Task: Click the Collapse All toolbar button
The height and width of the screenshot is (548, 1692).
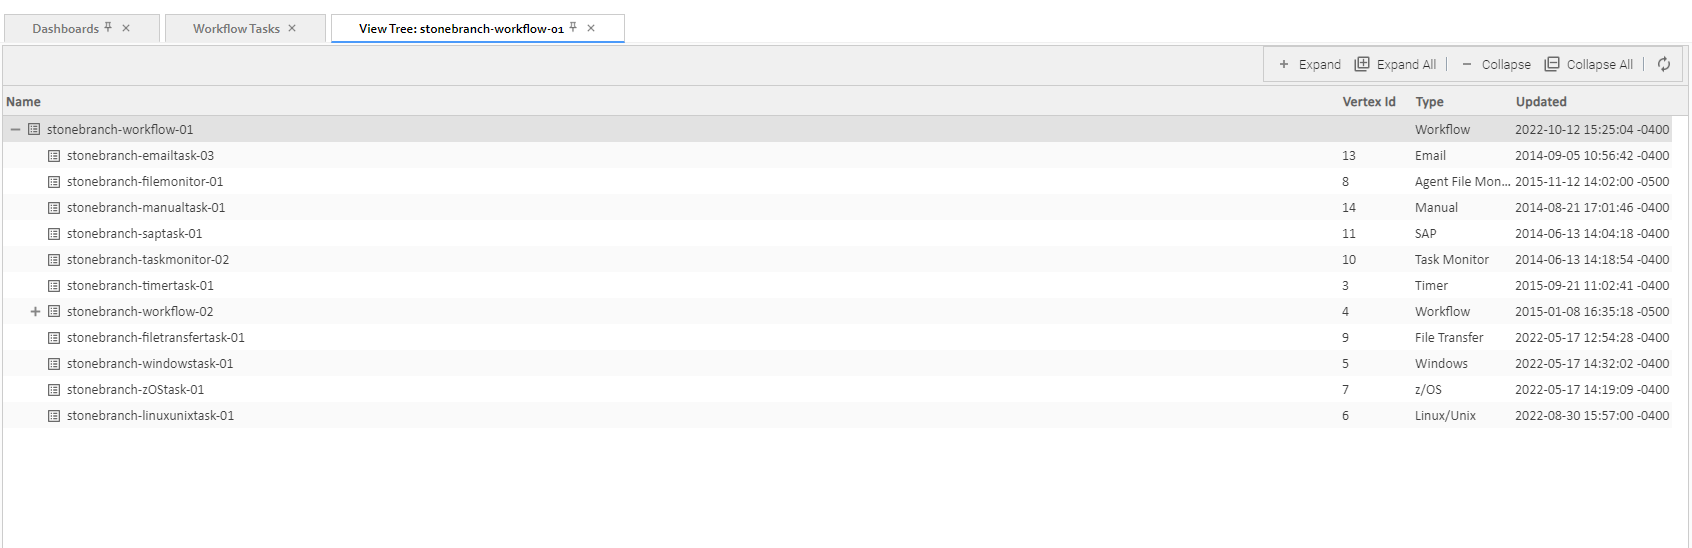Action: [x=1588, y=64]
